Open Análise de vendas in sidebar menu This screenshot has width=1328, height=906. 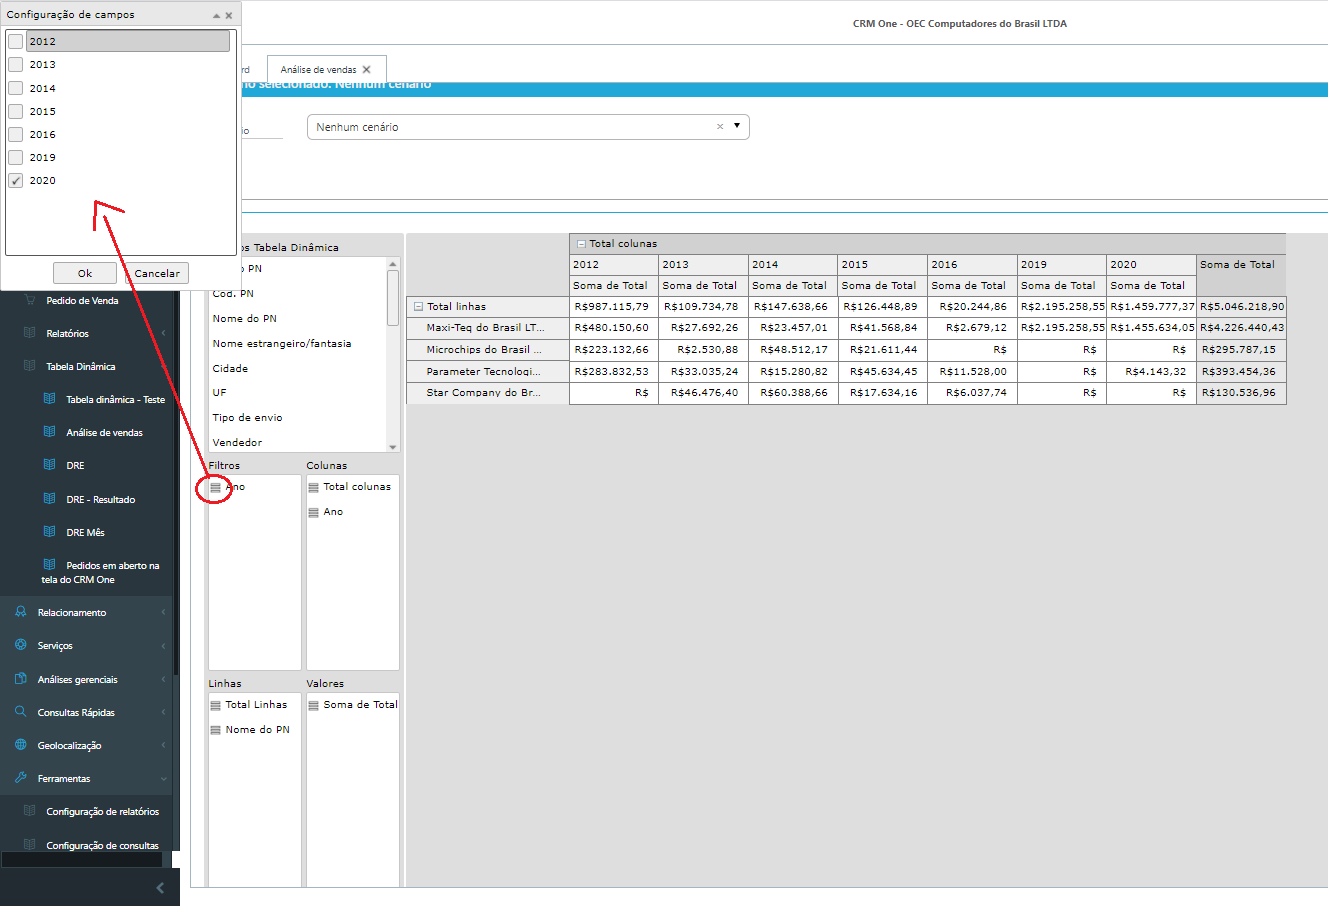104,433
